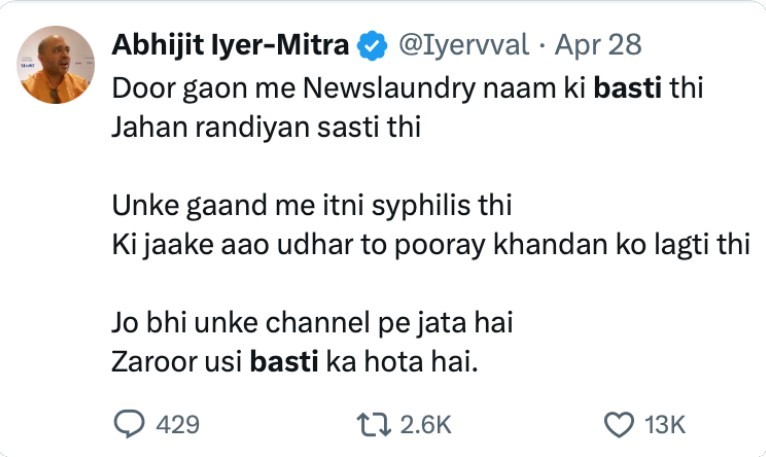766x457 pixels.
Task: Click the dot separator before Apr 28
Action: pyautogui.click(x=542, y=46)
